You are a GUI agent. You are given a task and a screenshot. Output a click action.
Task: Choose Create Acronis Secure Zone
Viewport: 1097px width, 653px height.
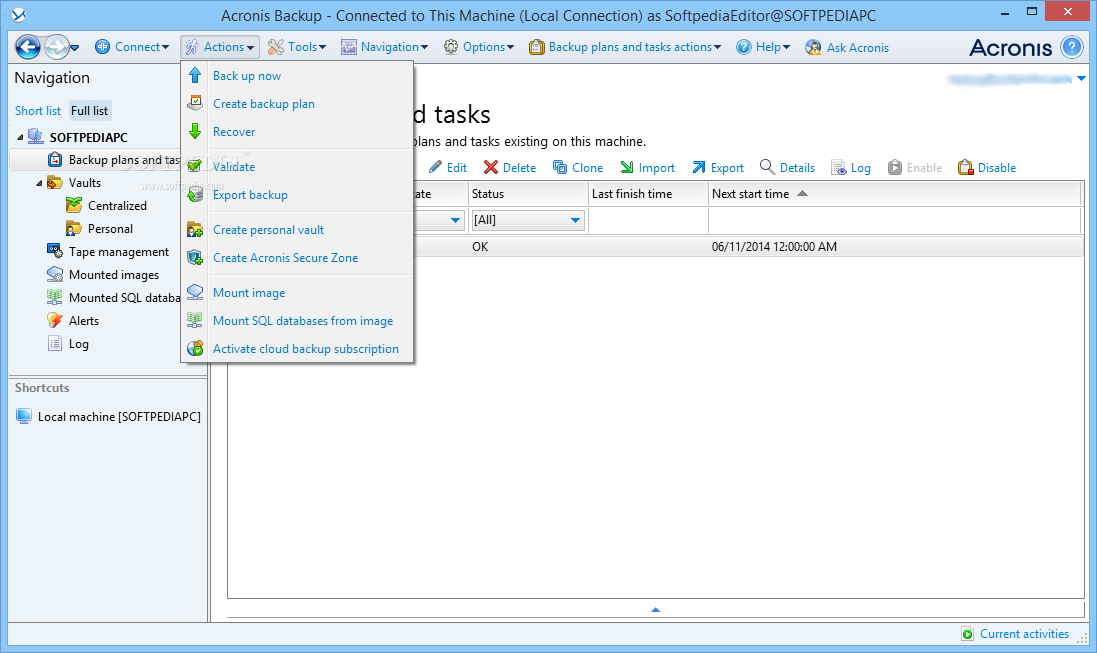coord(285,258)
